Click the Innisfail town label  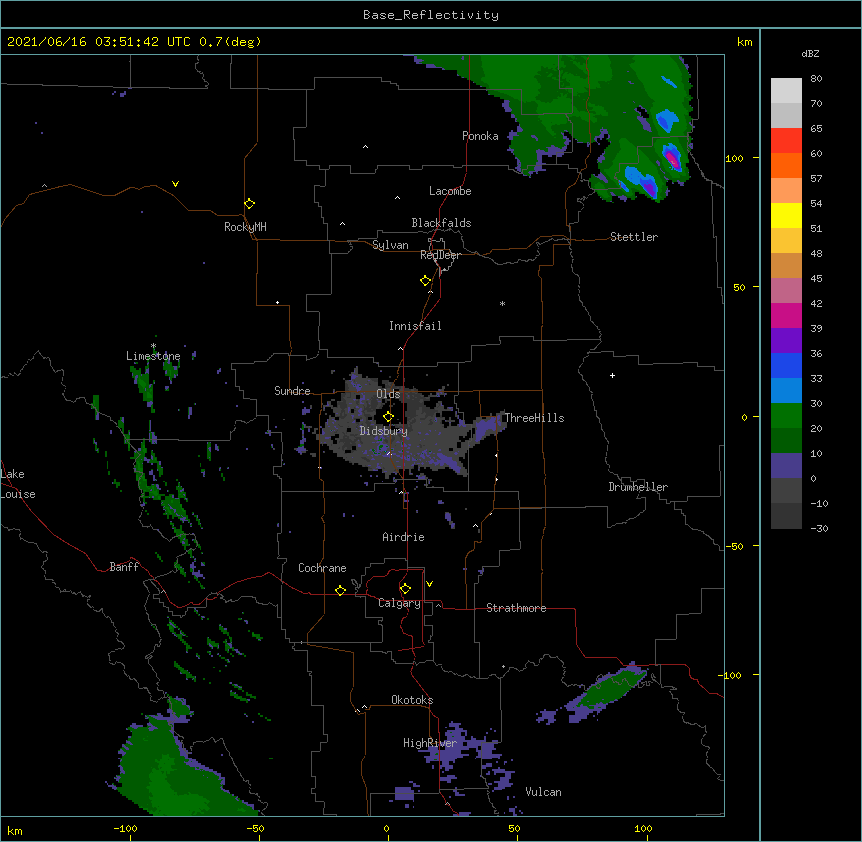[415, 326]
